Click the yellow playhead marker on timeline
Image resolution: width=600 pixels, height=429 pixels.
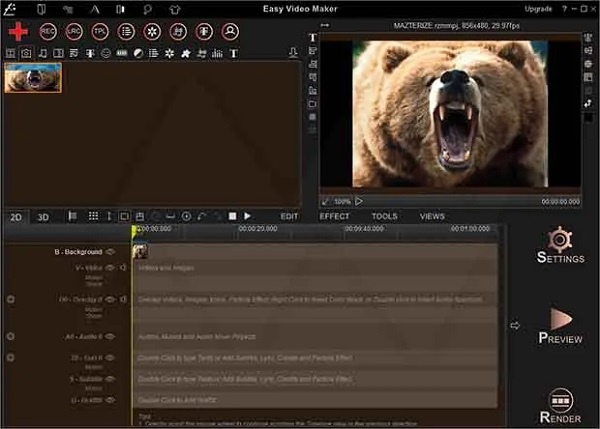(135, 230)
